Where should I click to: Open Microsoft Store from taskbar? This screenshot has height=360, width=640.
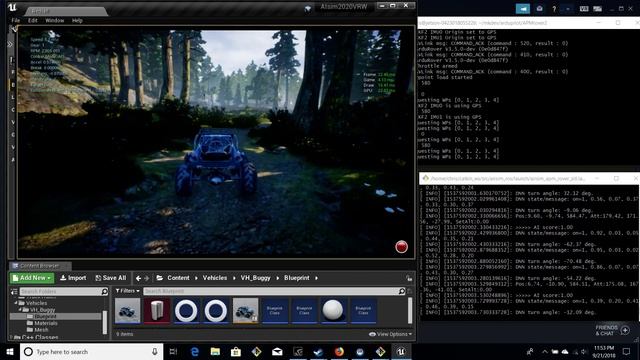click(x=236, y=351)
